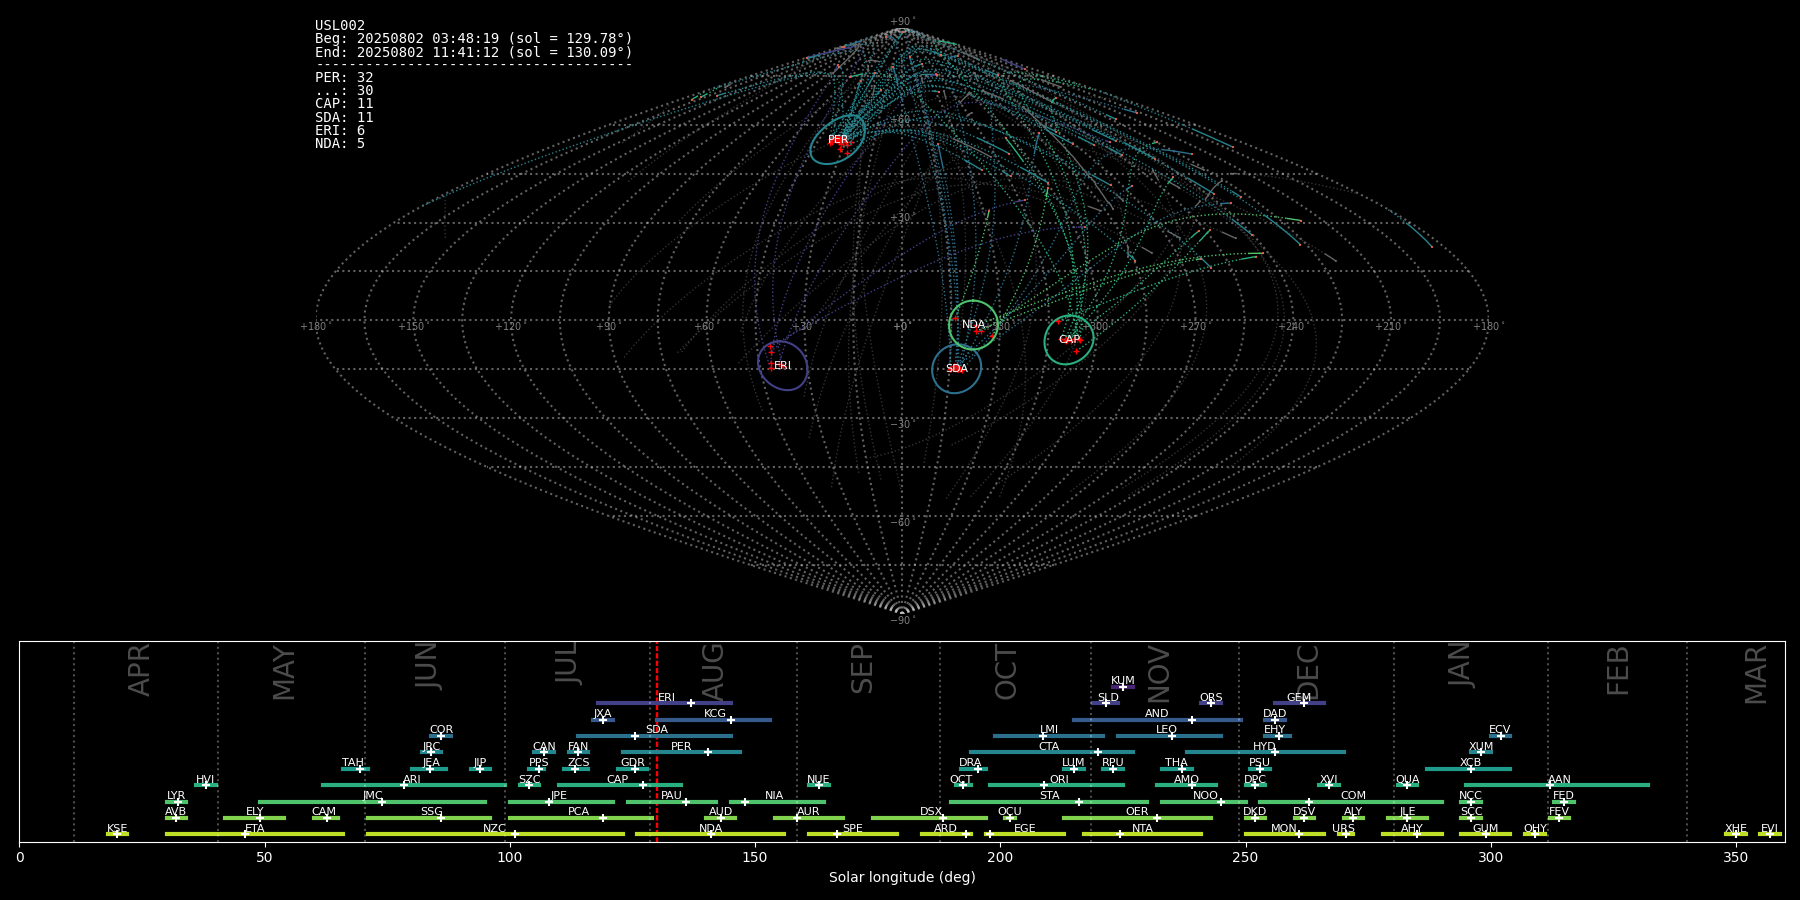Click the 'ERI: 6' count in the legend

pos(340,130)
